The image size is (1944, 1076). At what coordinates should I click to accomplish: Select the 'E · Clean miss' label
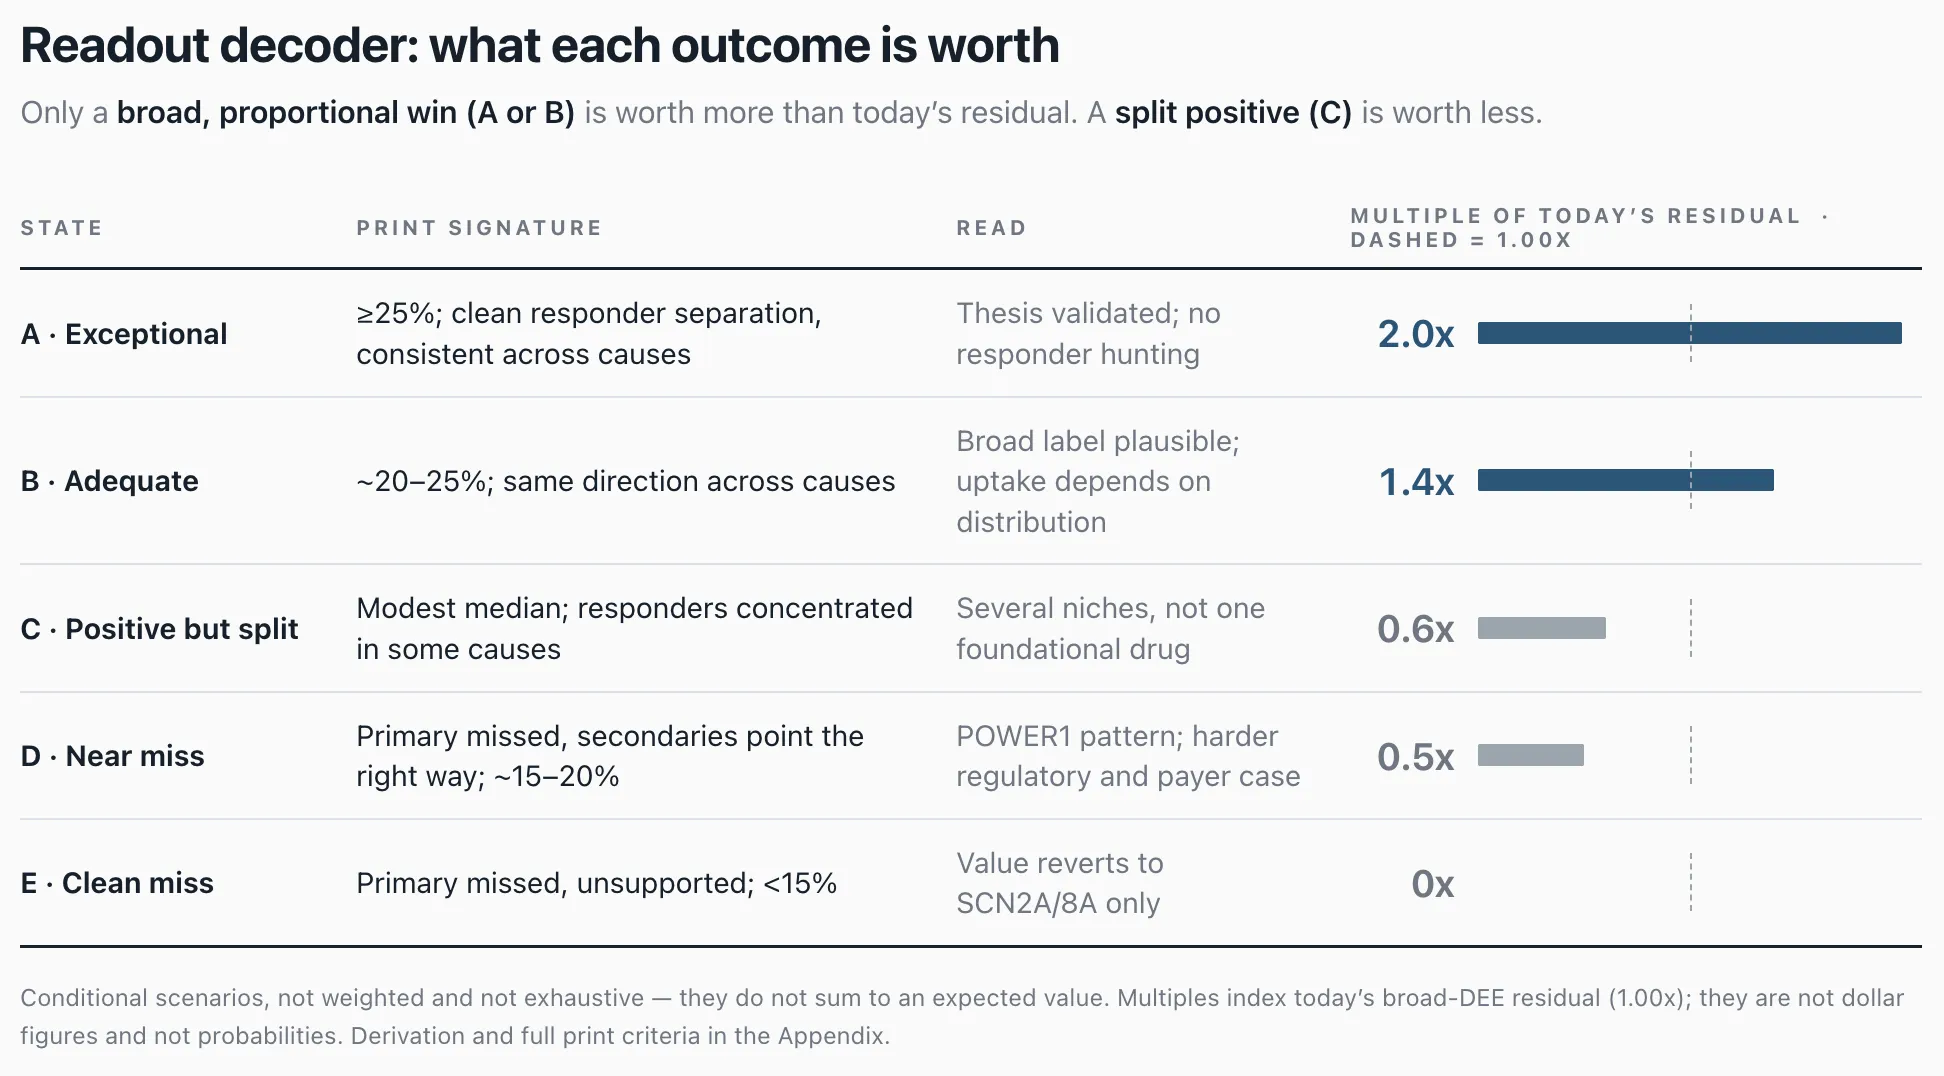(x=117, y=883)
